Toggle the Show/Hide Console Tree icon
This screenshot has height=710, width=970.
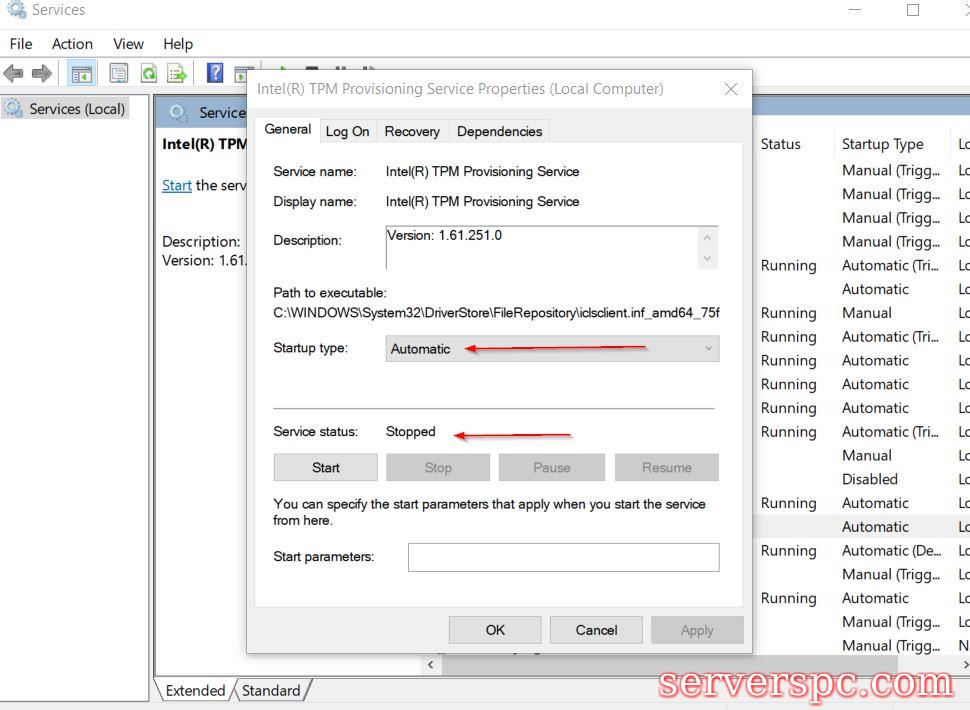pyautogui.click(x=81, y=73)
